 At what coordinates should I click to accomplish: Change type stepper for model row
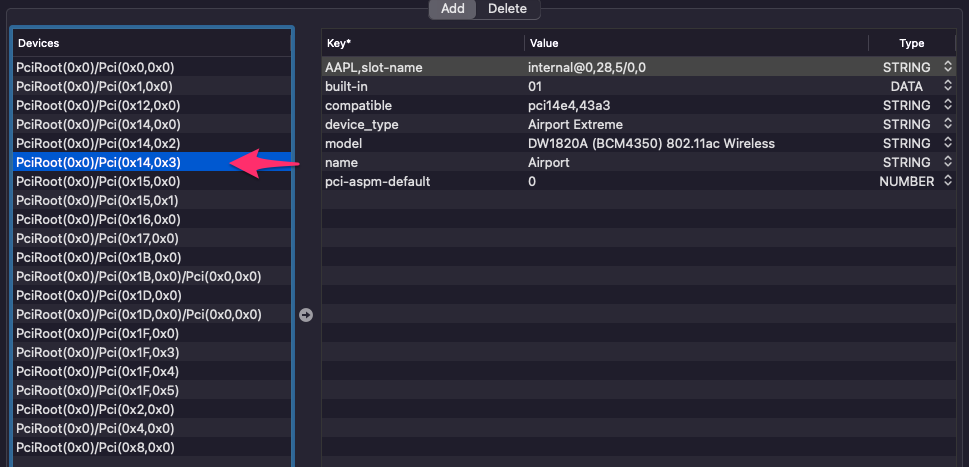pos(948,143)
